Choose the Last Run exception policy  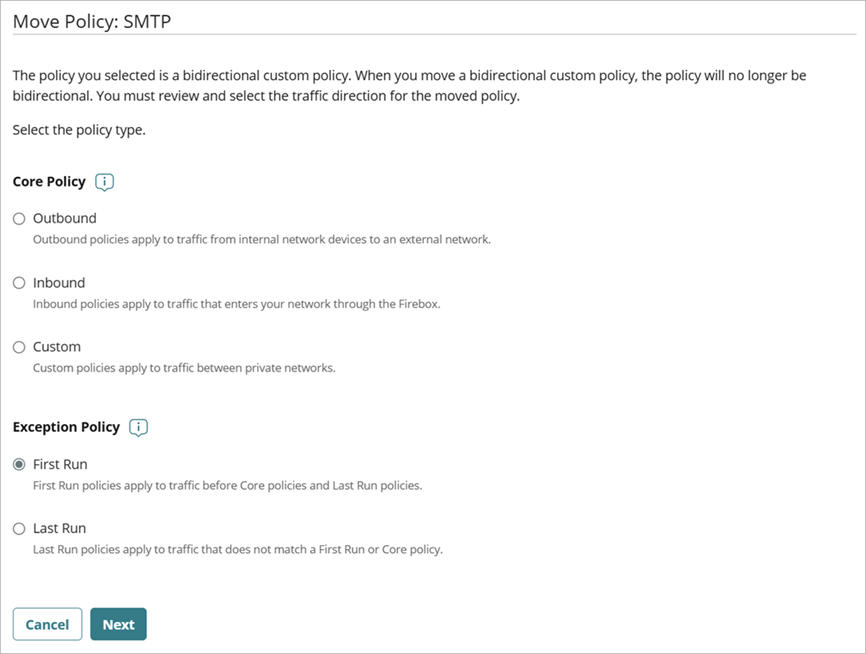(18, 528)
